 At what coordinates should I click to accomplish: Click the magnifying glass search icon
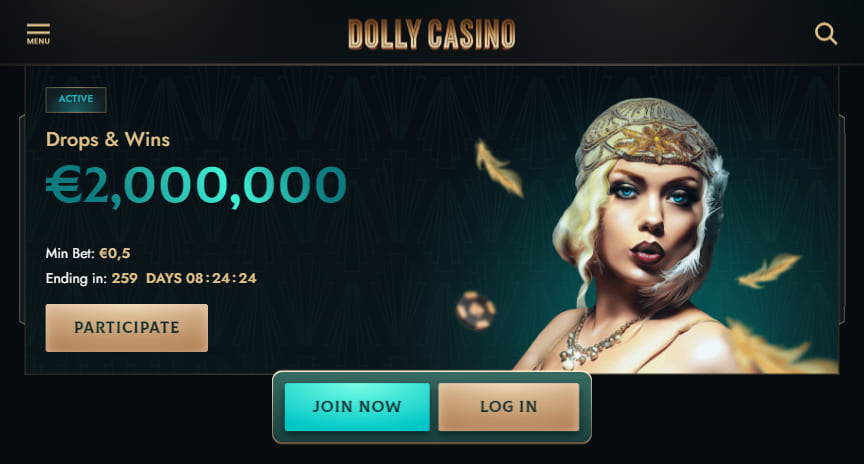[825, 34]
